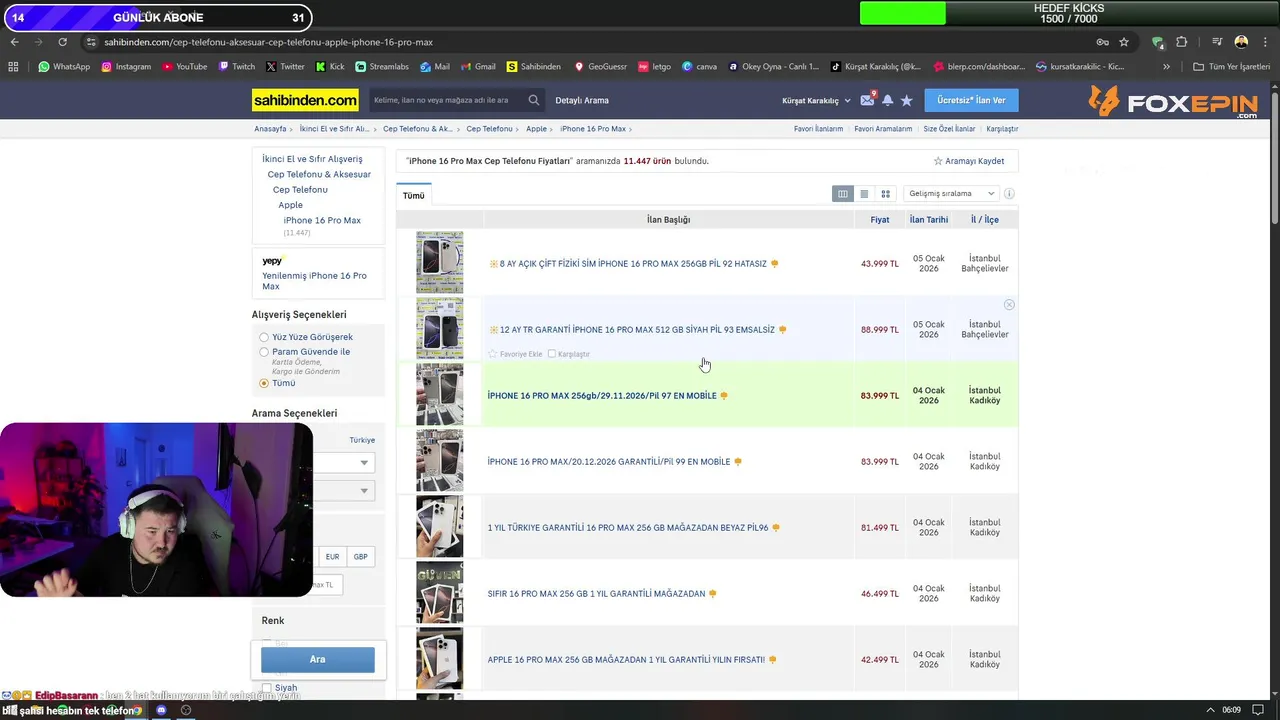
Task: Open the Kick bookmark
Action: [x=330, y=67]
